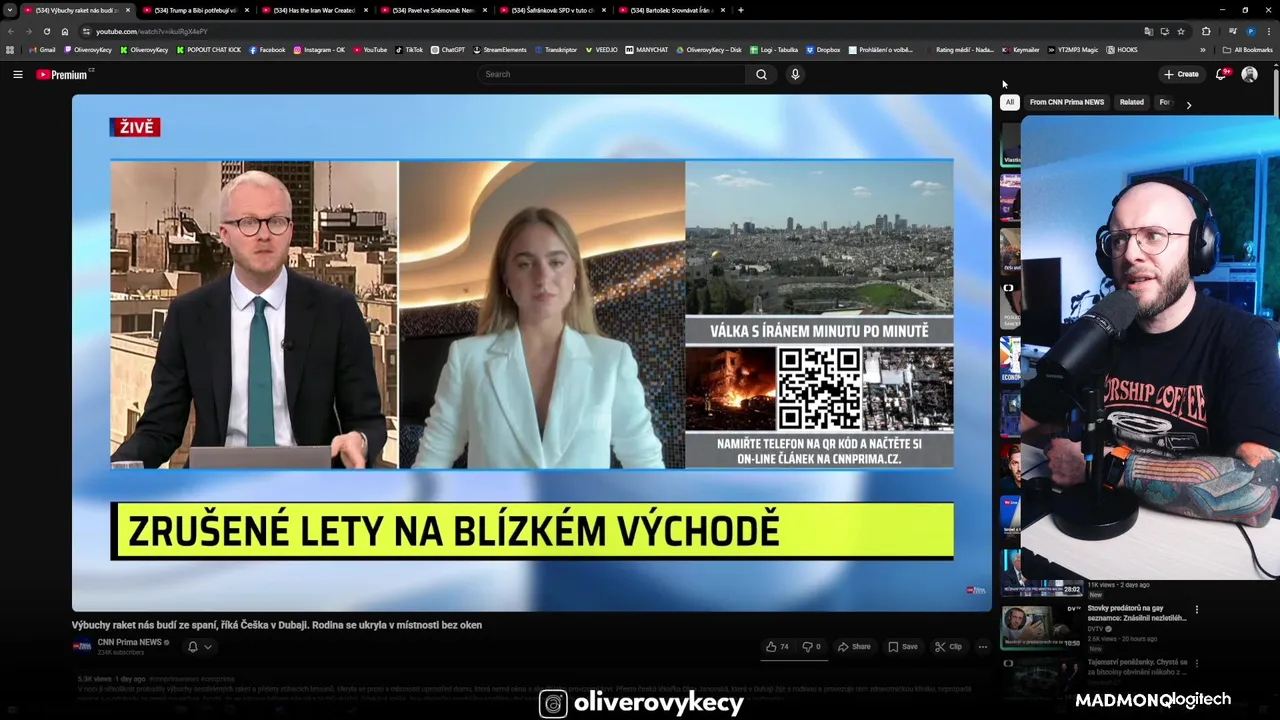Open the CNN Prima NEWS channel name link

[x=129, y=642]
